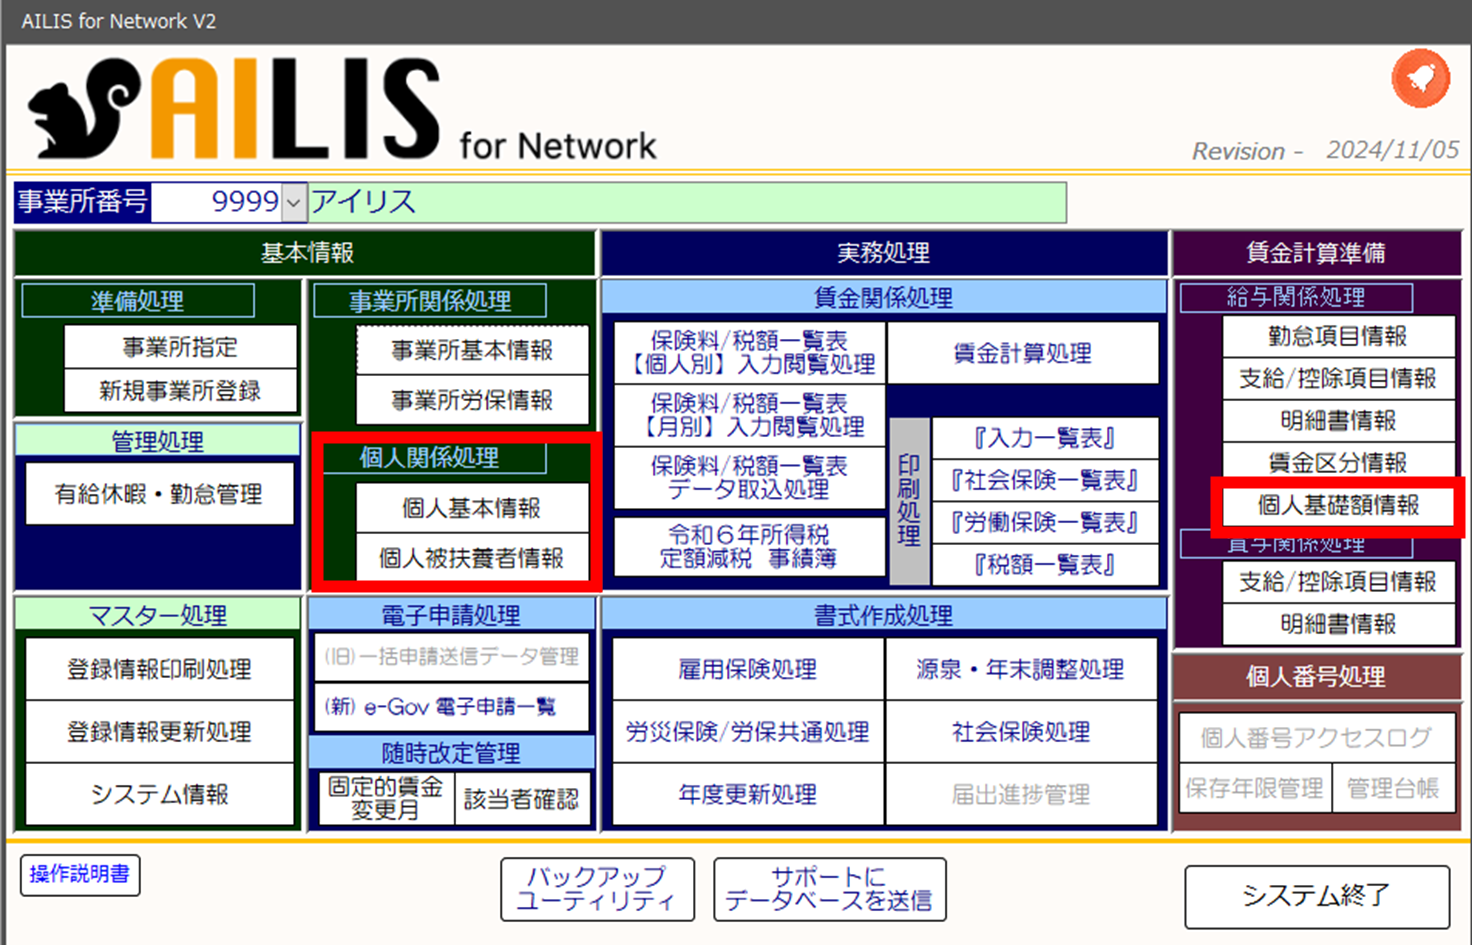Open 事業所指定 in preparation section
Image resolution: width=1472 pixels, height=945 pixels.
coord(180,347)
